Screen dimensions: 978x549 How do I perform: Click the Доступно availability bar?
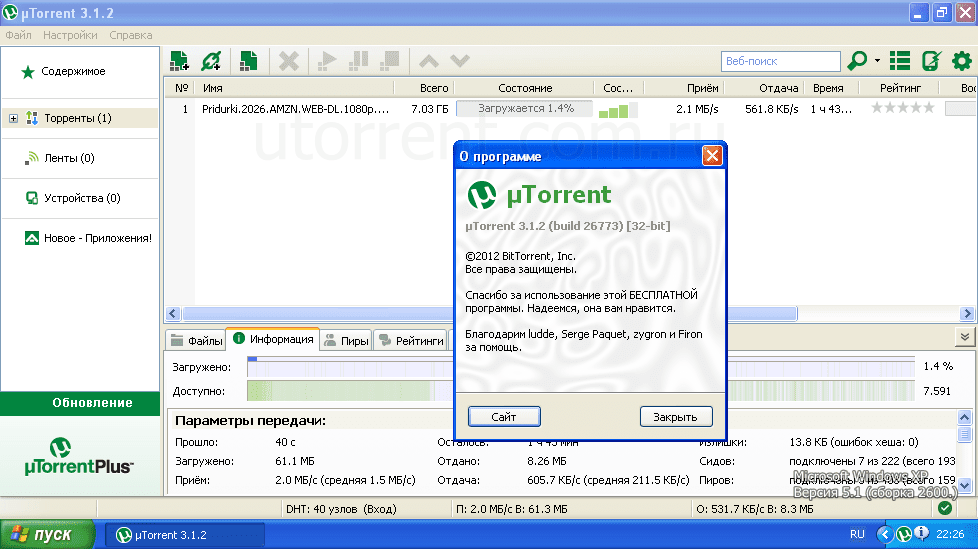click(581, 391)
